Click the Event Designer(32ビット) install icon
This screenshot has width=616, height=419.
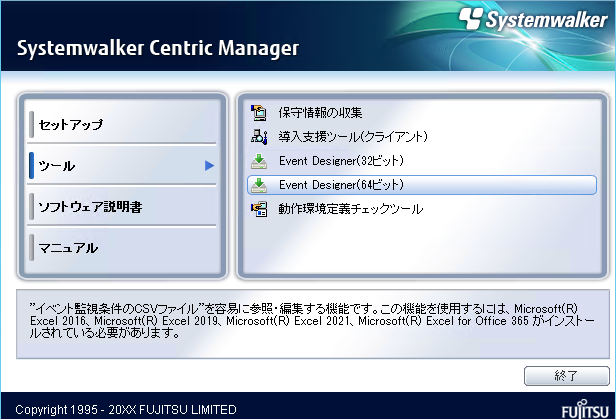pos(259,161)
